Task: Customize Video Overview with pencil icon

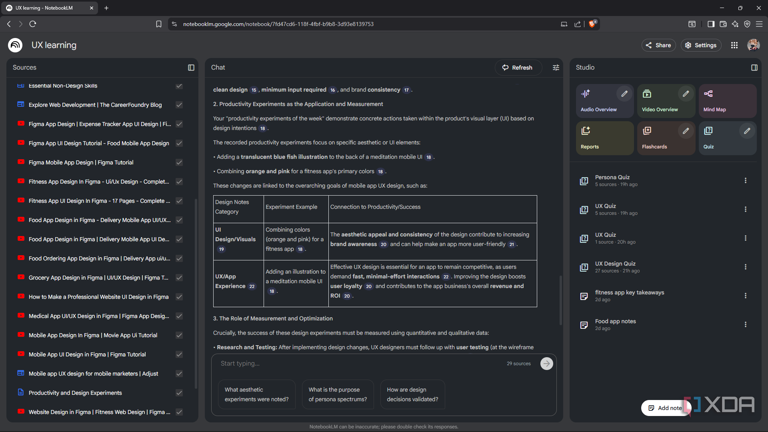Action: point(686,94)
